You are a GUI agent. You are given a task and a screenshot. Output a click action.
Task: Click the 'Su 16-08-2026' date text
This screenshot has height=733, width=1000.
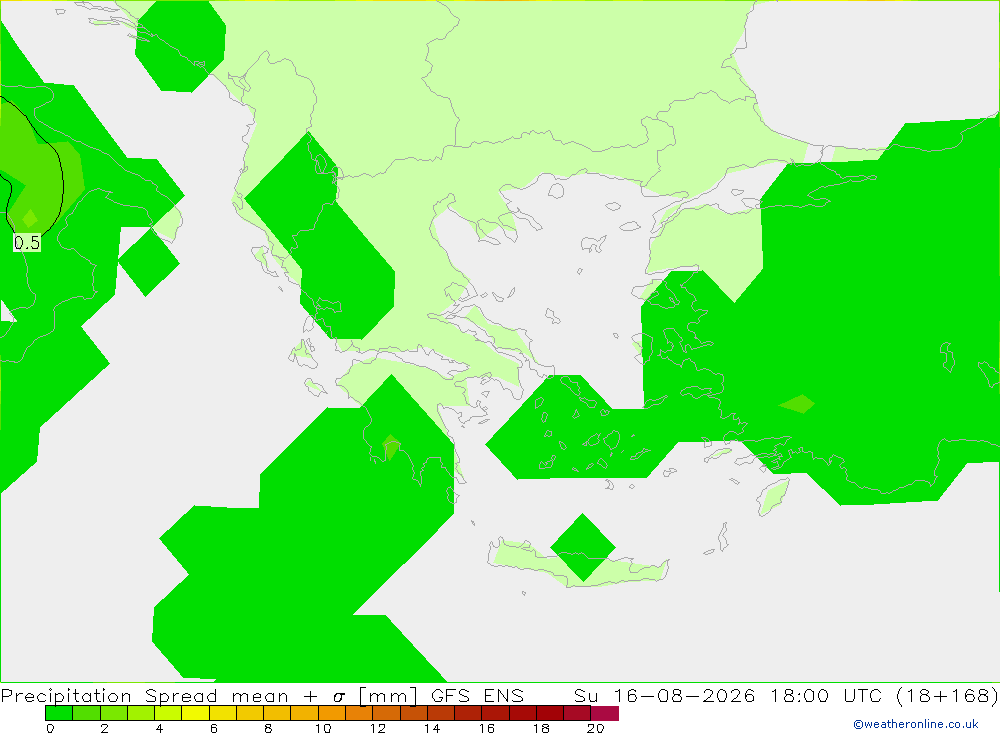pos(664,695)
